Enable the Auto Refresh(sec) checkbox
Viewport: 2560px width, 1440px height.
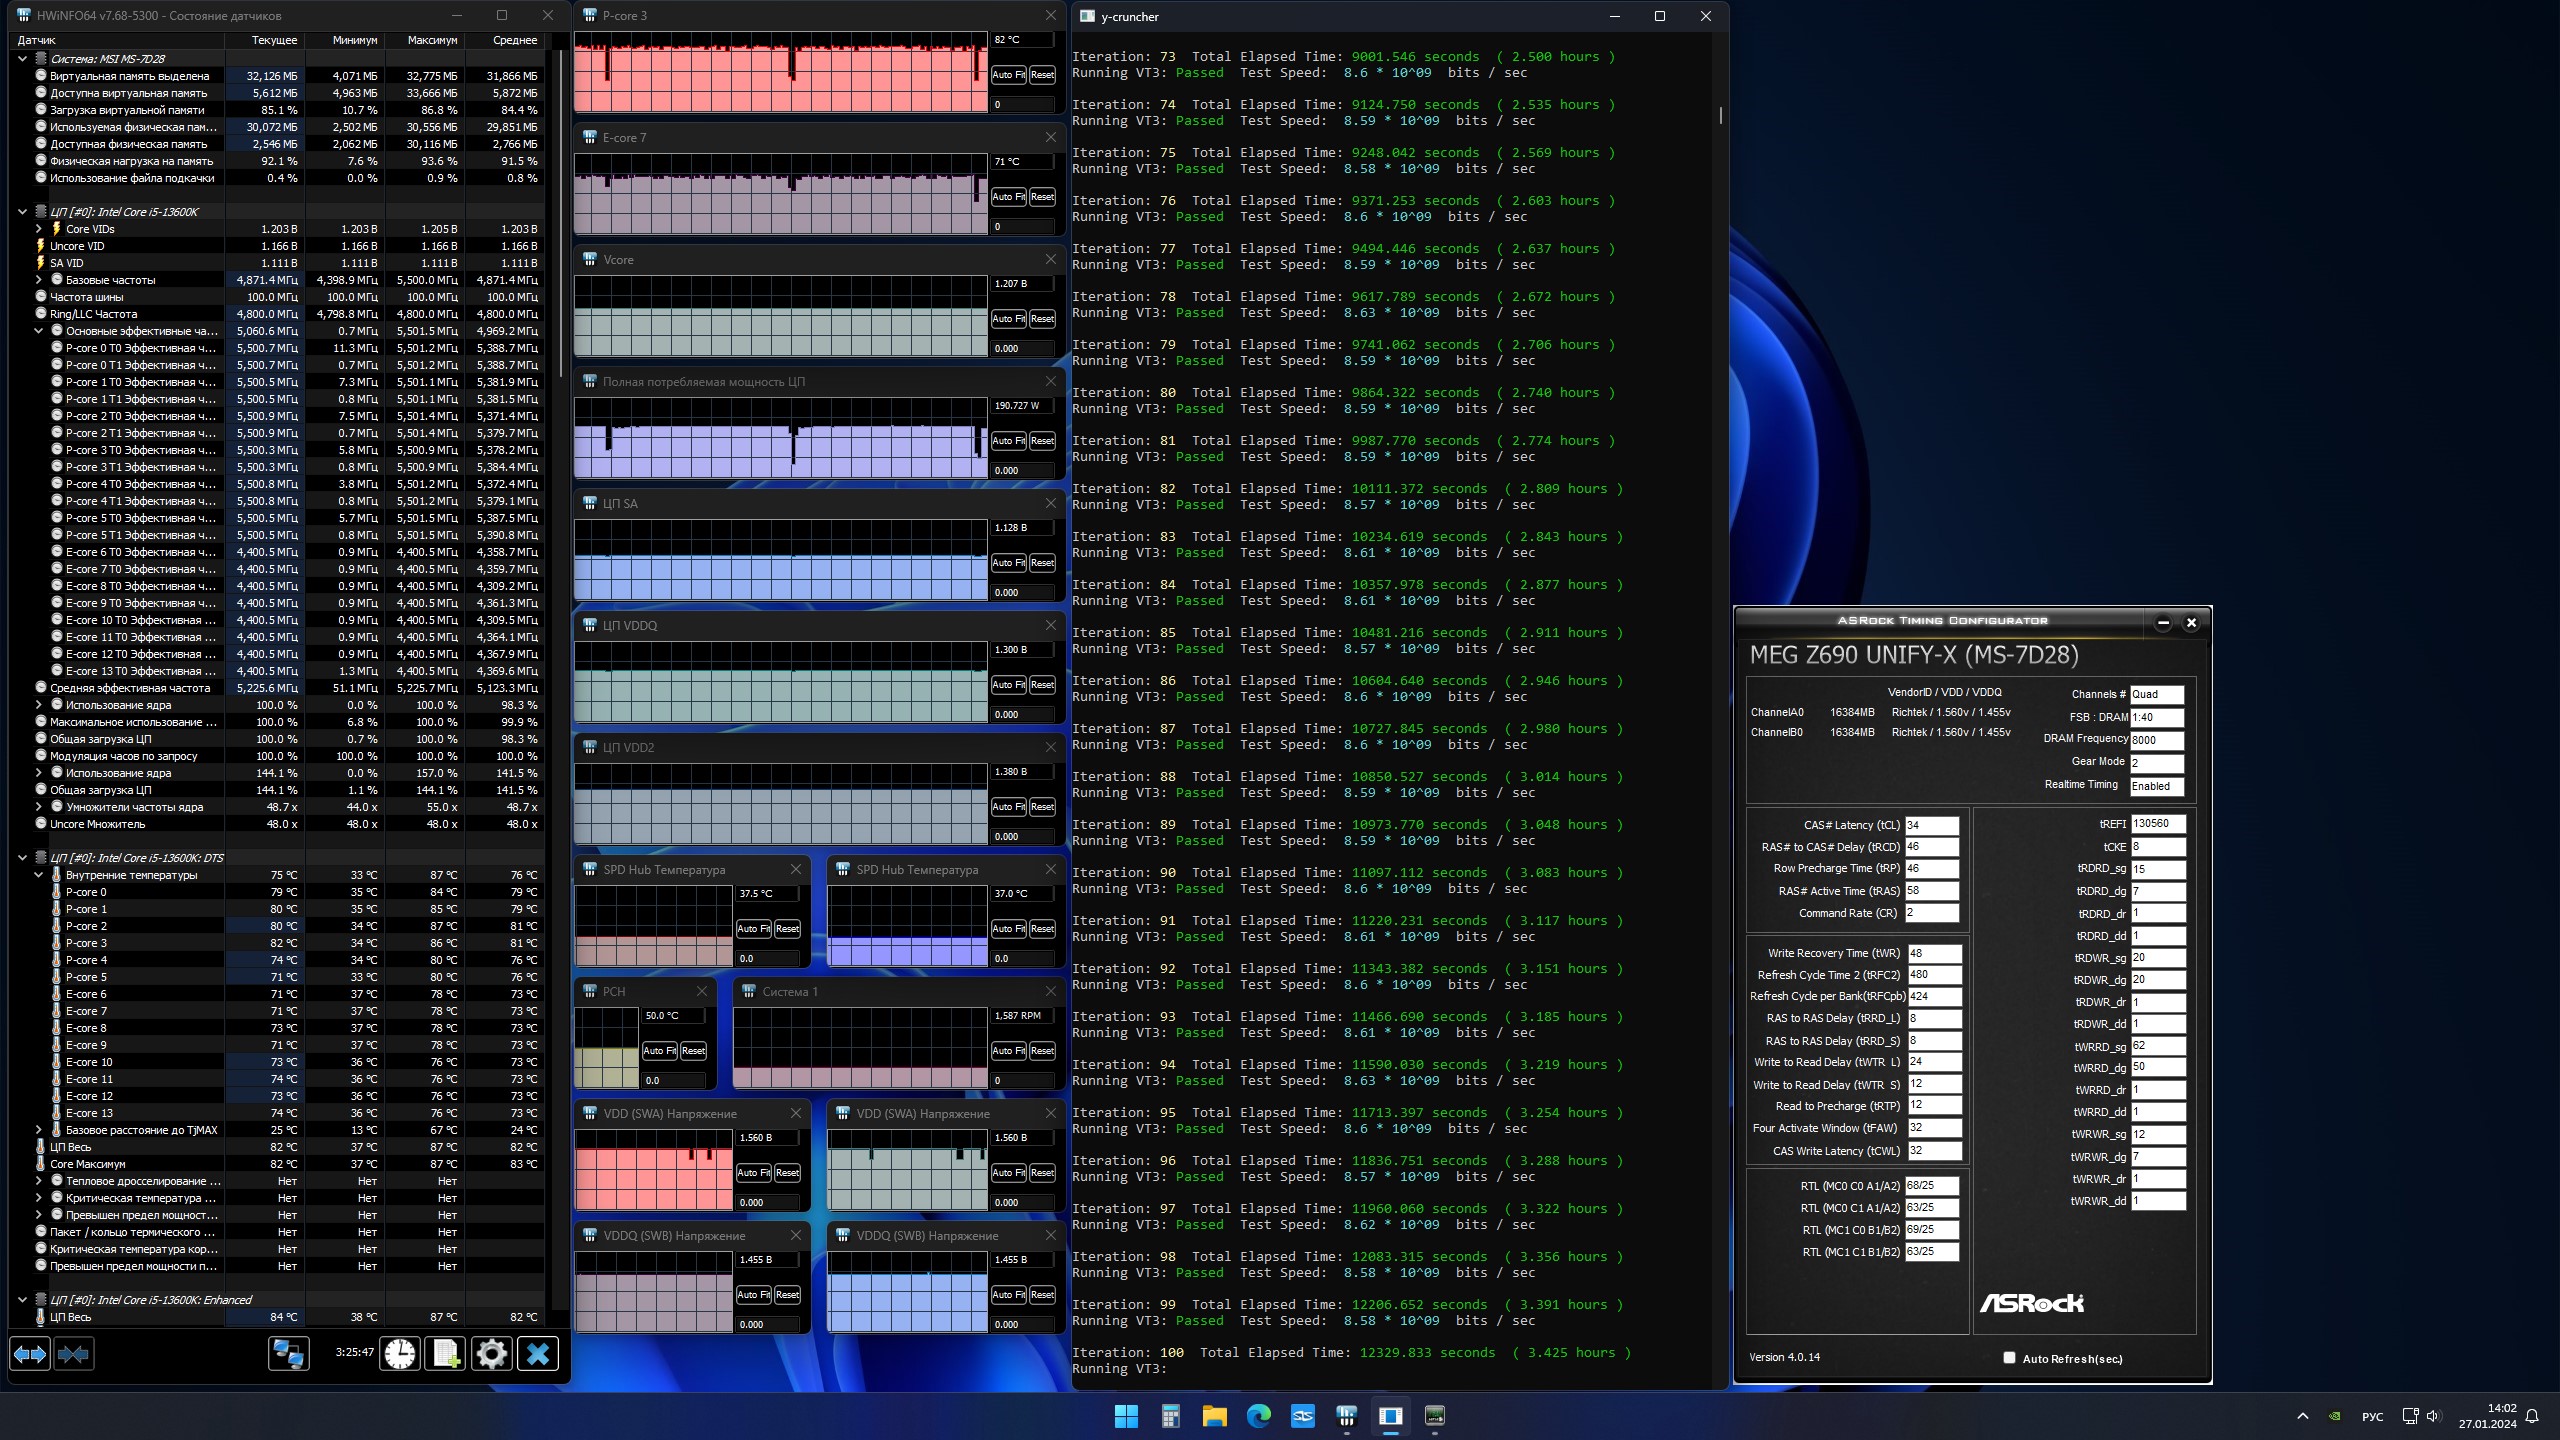click(x=2009, y=1358)
